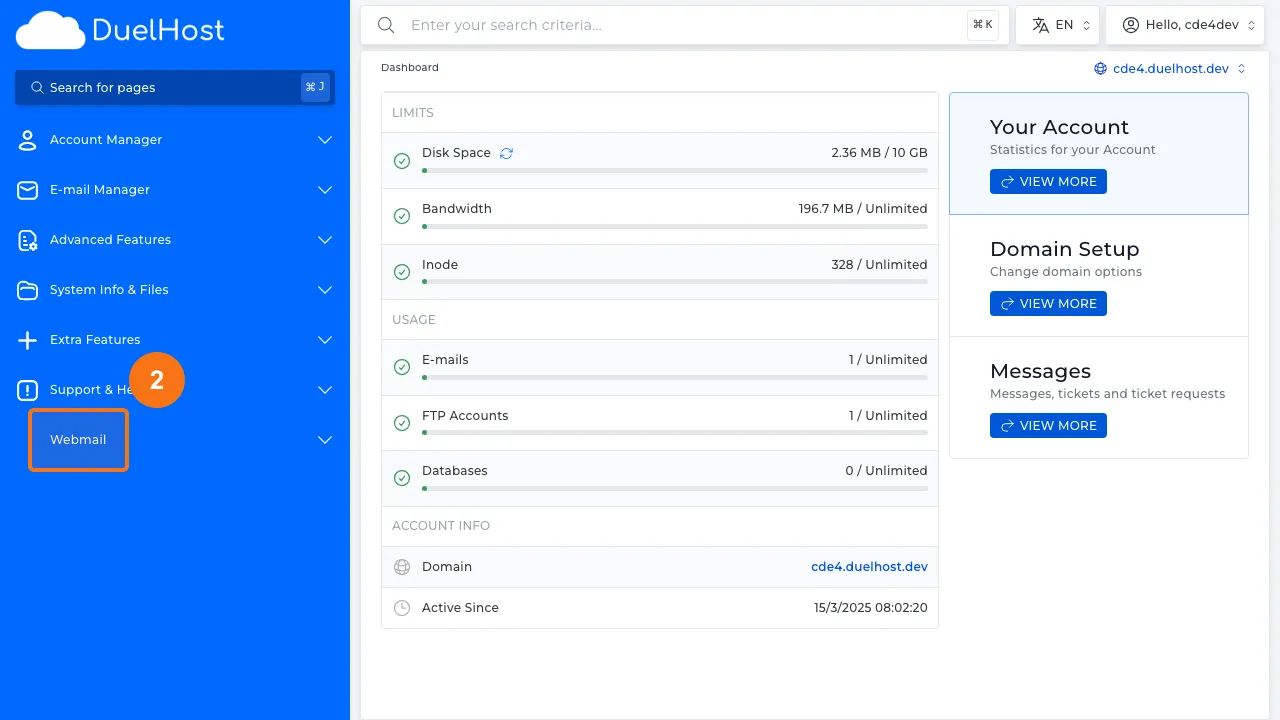Click the Extra Features plus icon

pos(28,340)
